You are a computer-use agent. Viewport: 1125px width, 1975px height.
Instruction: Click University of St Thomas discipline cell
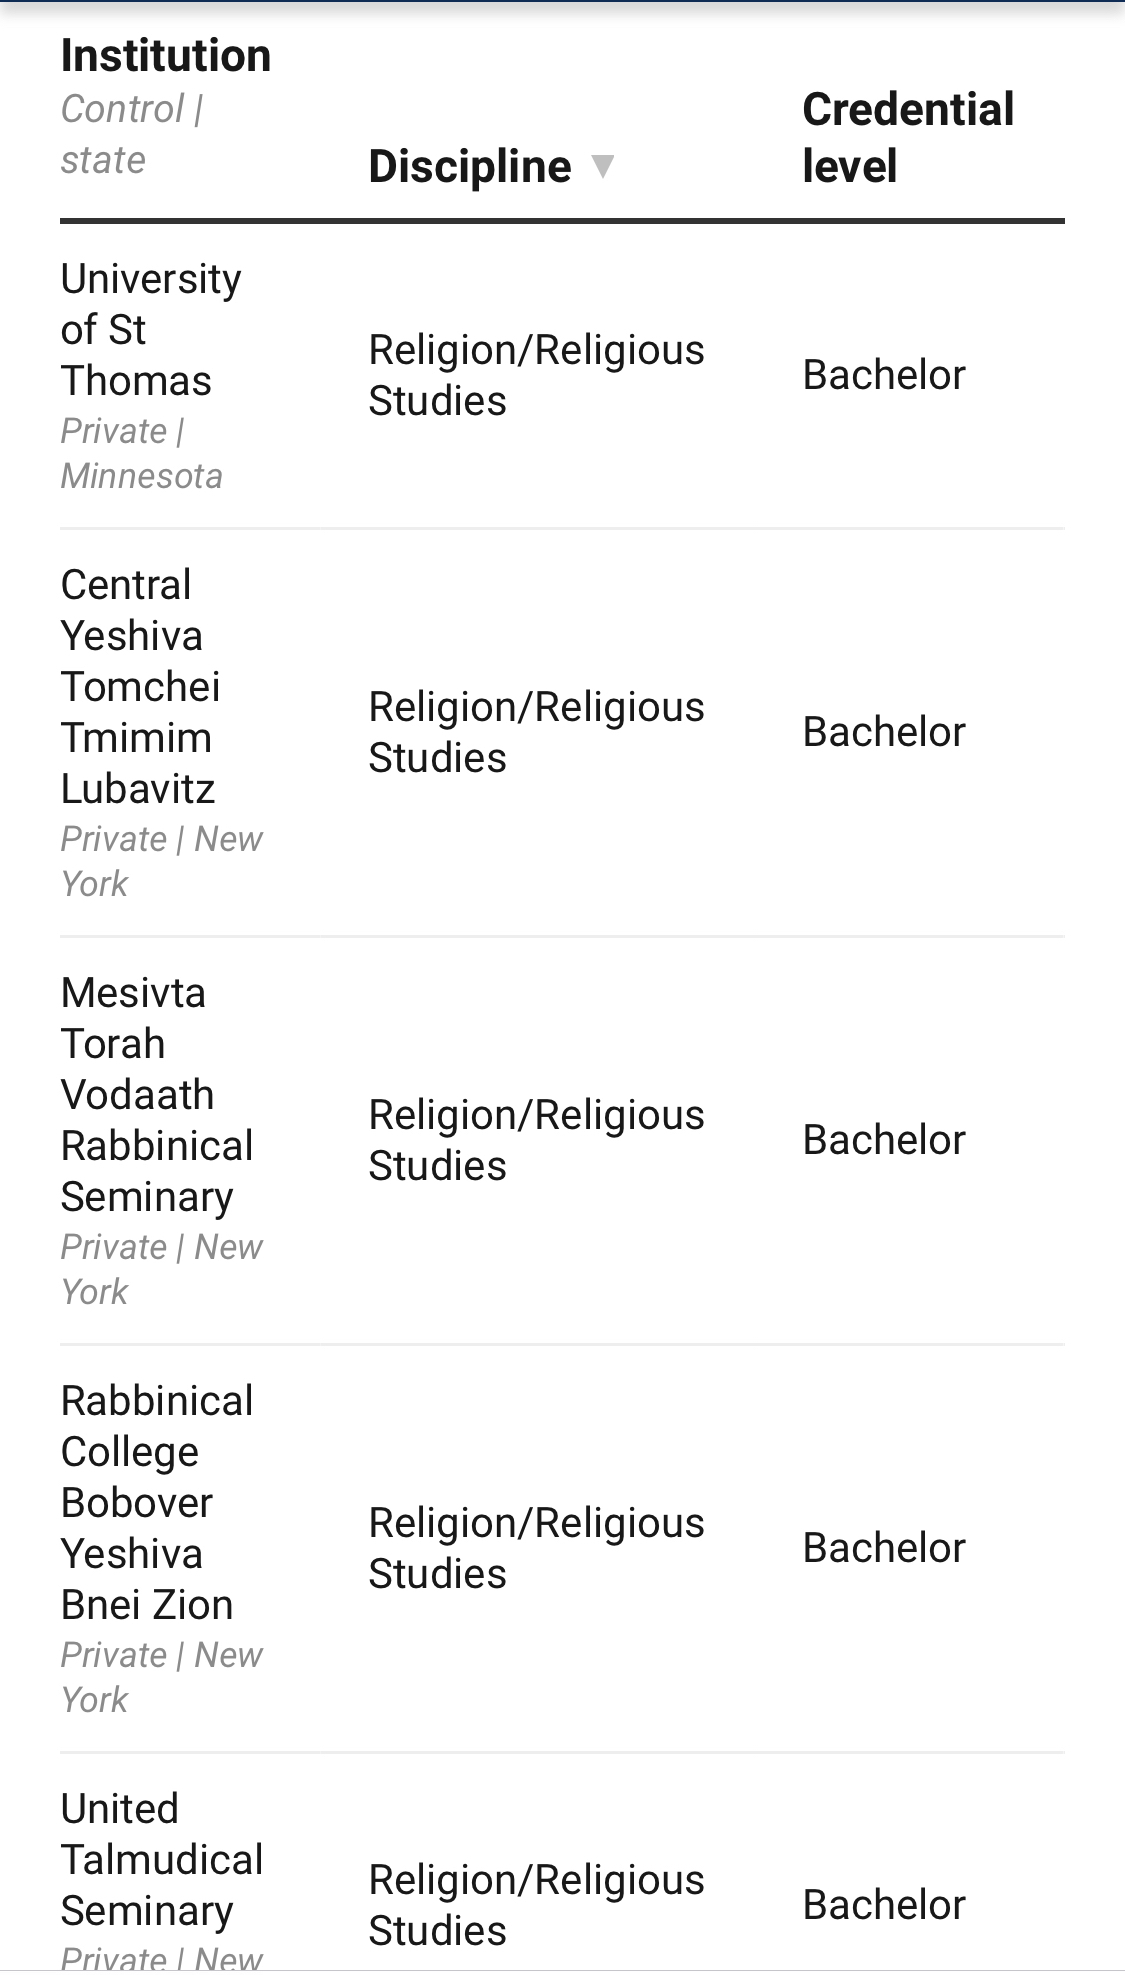pos(536,375)
